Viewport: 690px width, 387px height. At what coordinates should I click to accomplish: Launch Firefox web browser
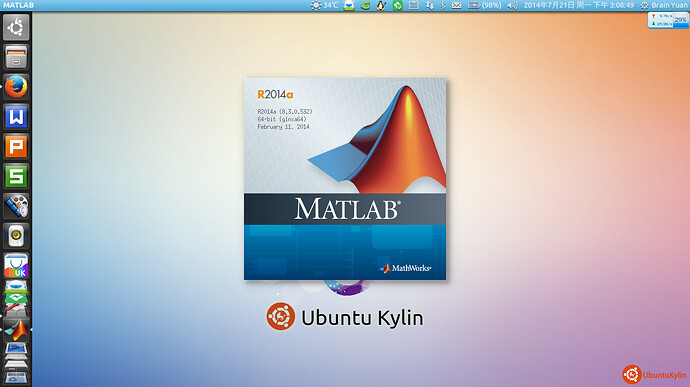pyautogui.click(x=16, y=87)
